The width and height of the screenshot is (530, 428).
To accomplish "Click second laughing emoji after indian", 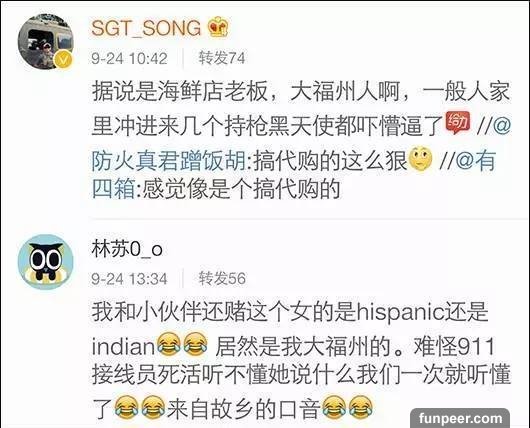I will click(x=195, y=343).
